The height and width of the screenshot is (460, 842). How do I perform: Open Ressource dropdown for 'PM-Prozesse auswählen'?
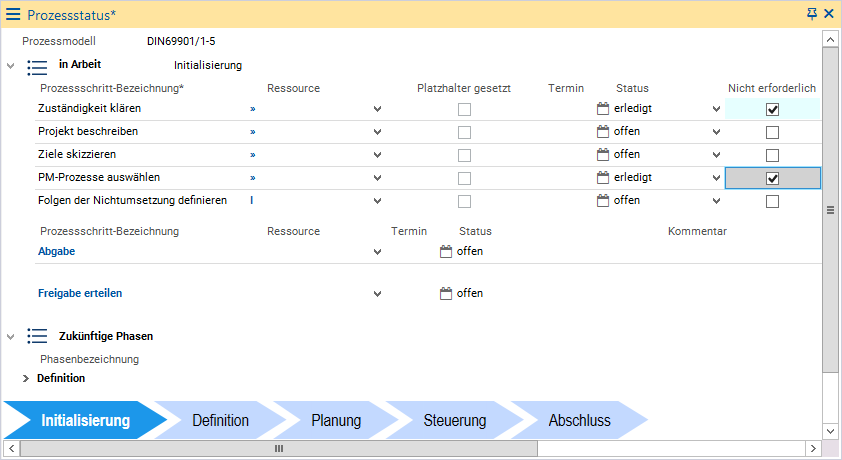378,178
